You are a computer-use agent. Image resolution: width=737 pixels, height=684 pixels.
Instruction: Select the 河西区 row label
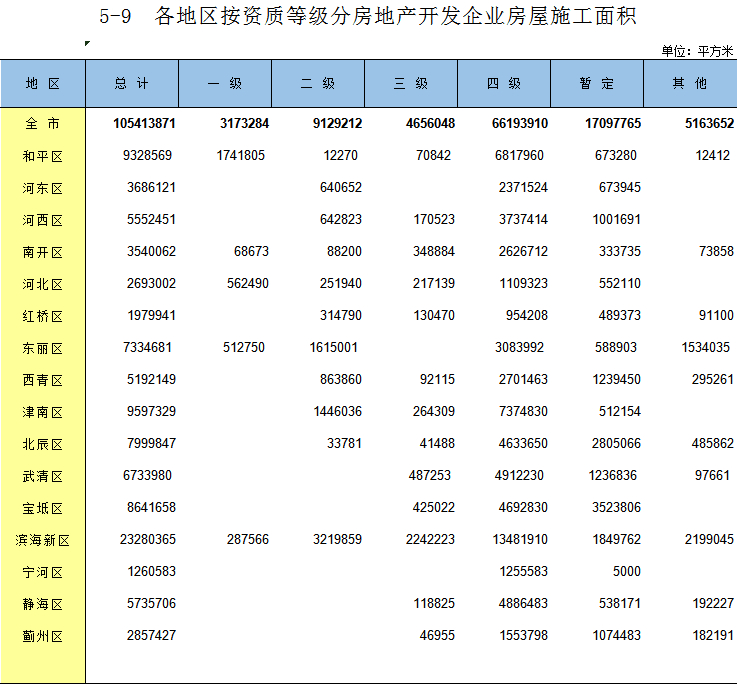point(43,220)
